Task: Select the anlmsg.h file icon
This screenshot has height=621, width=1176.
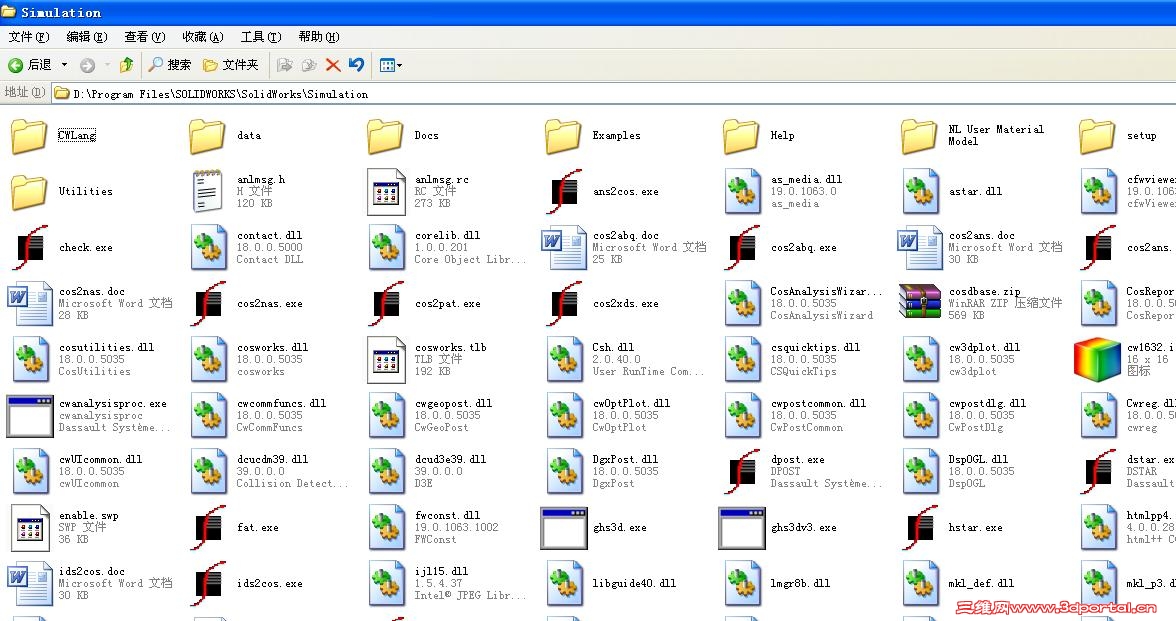Action: pos(208,191)
